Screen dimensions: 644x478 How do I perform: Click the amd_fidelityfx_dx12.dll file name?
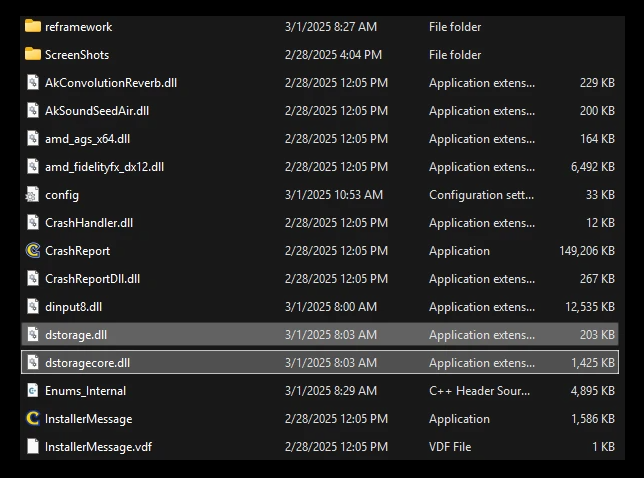(104, 167)
